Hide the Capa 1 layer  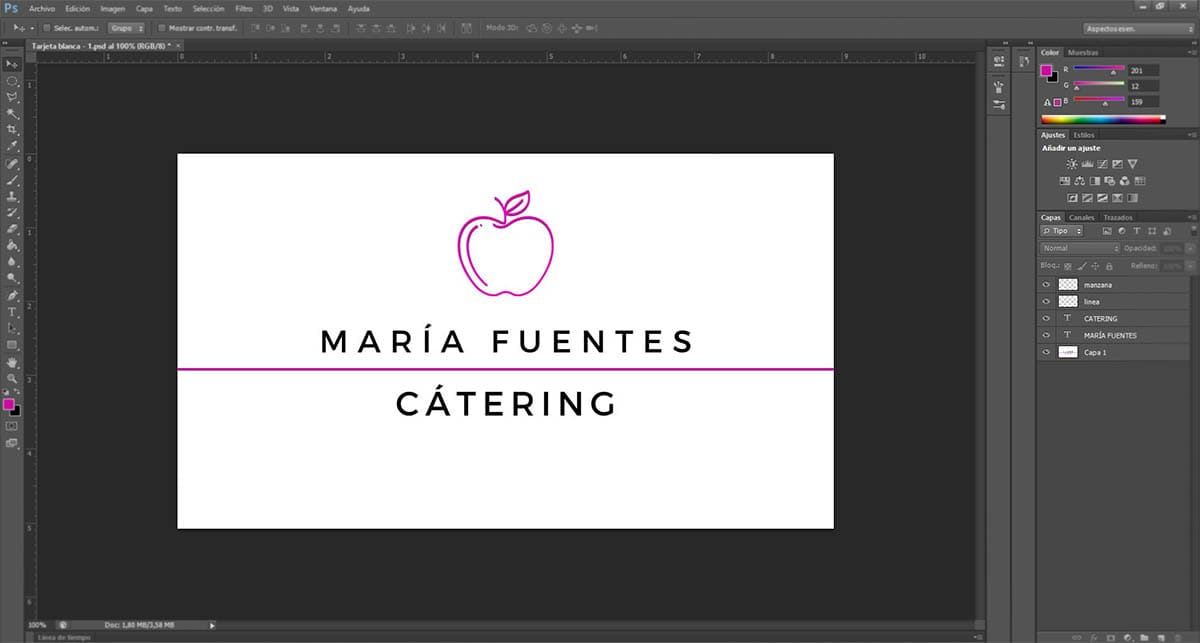(1046, 352)
